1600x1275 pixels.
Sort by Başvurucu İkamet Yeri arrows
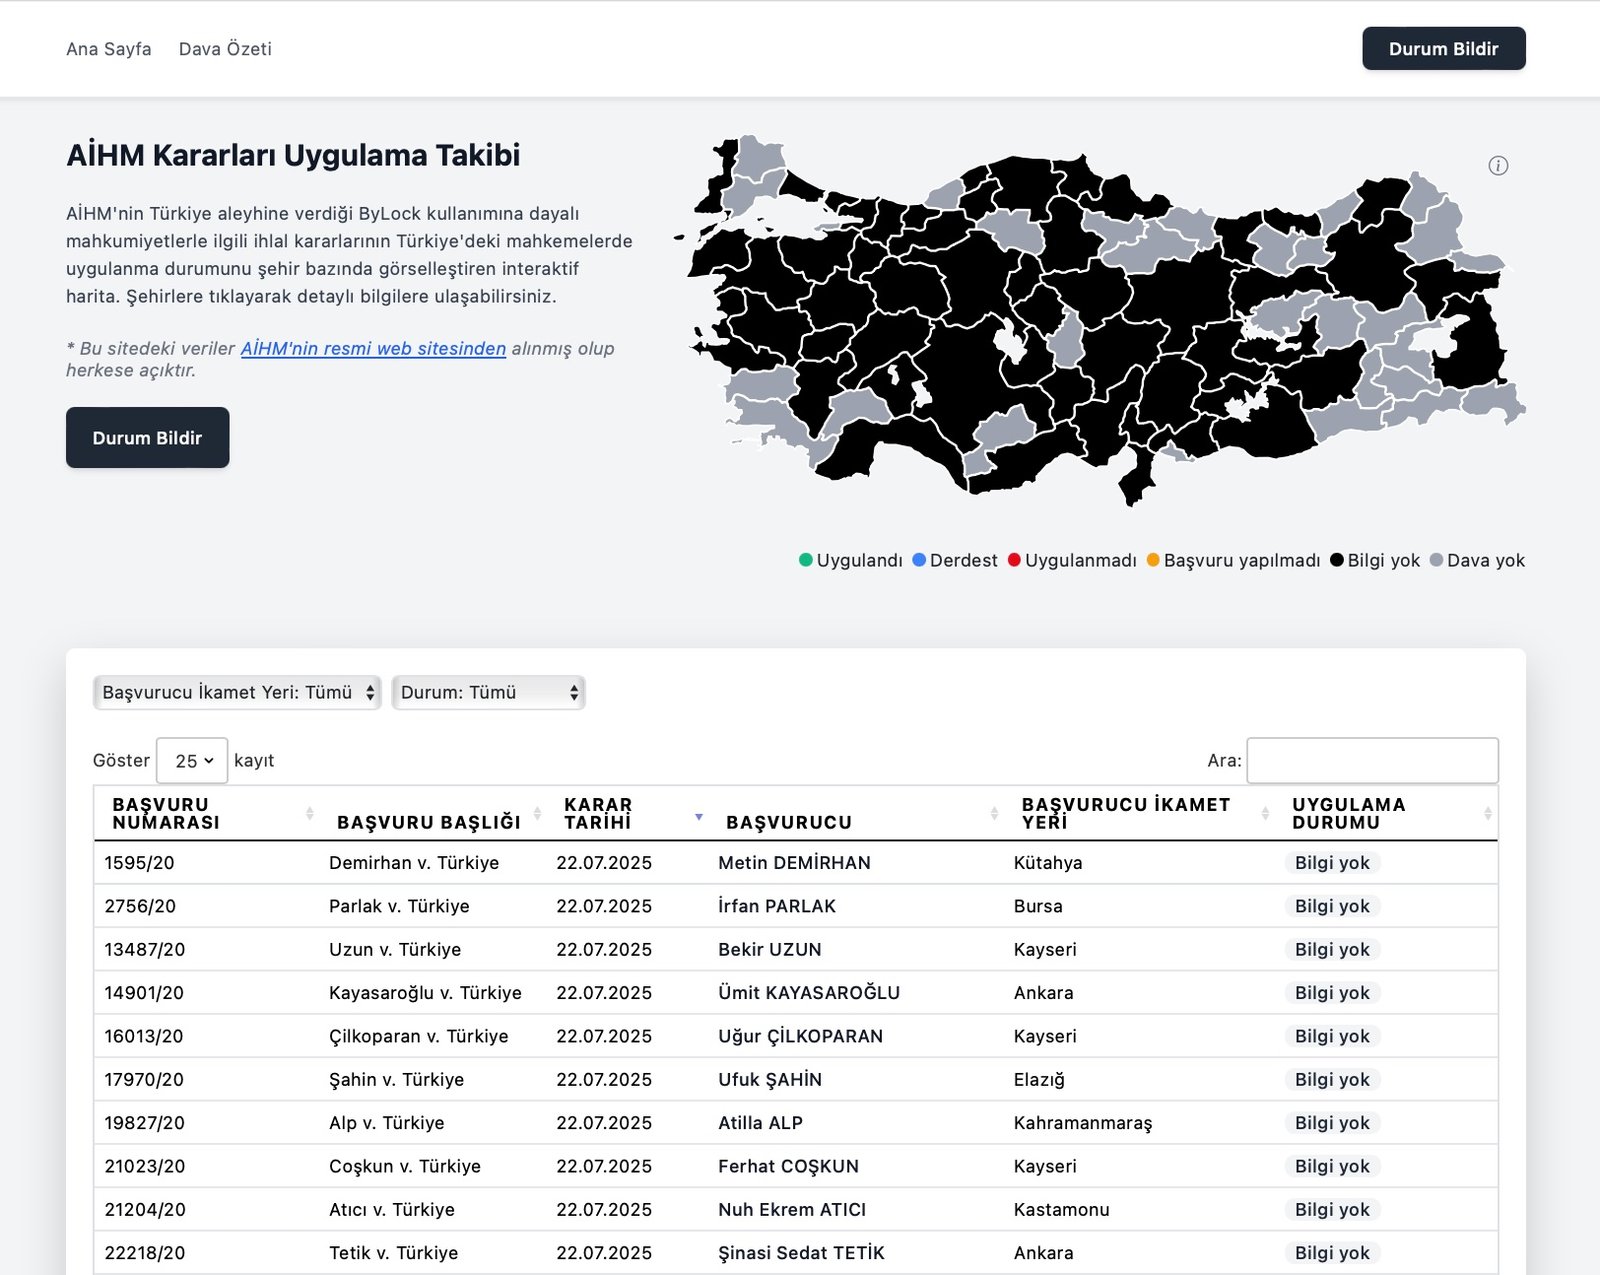1264,814
